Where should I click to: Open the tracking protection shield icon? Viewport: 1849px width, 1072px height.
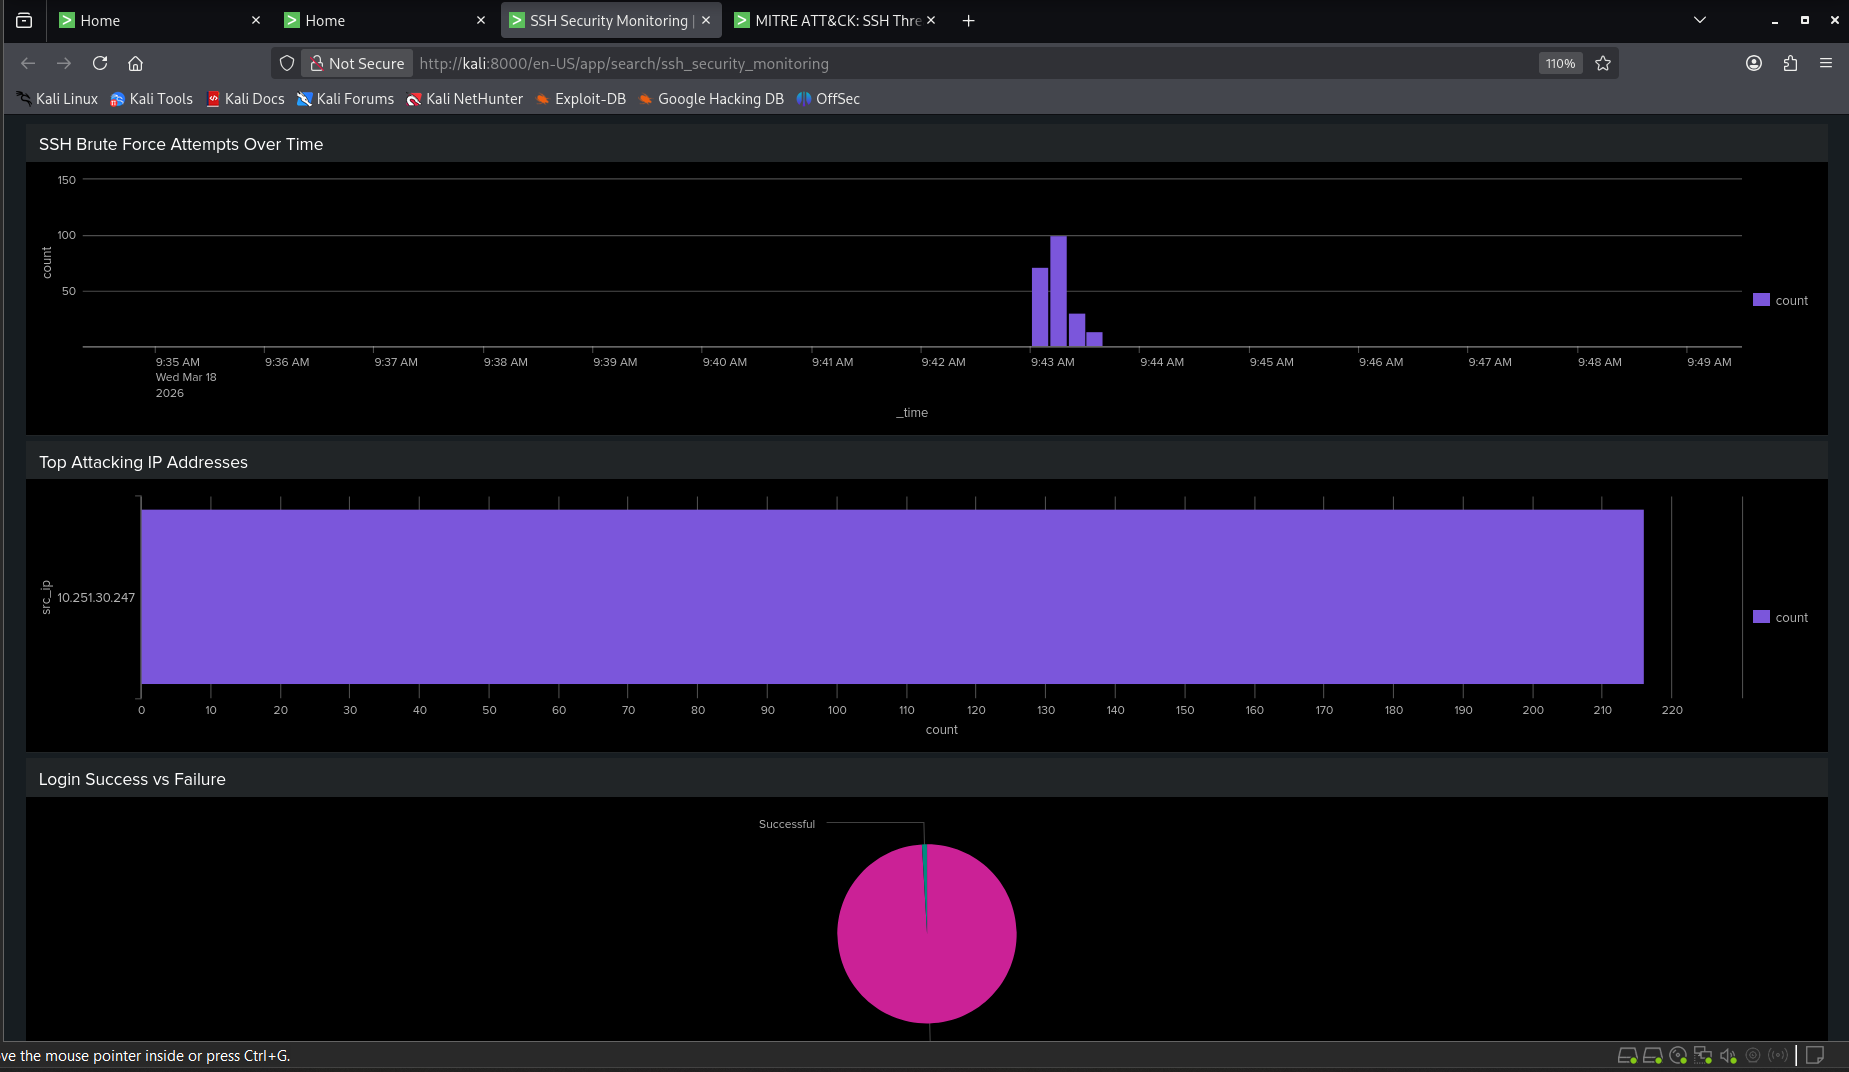point(287,63)
